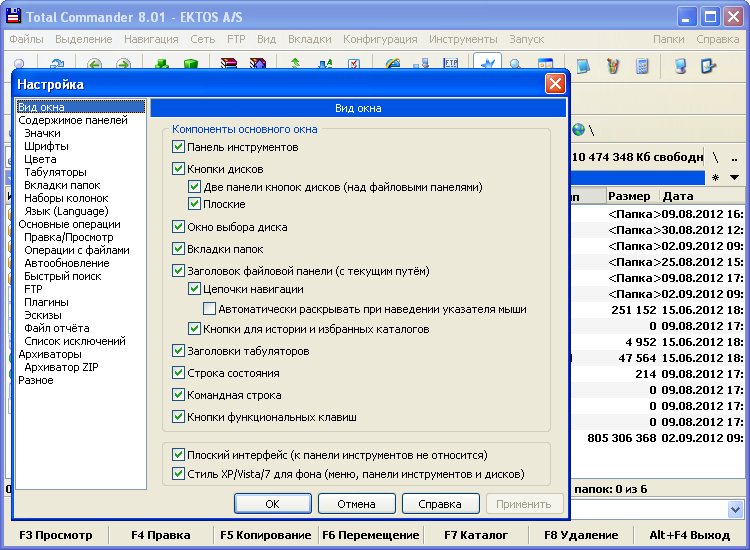Toggle the Кнопки дисков checkbox
Screen dimensions: 750x550
tap(178, 168)
